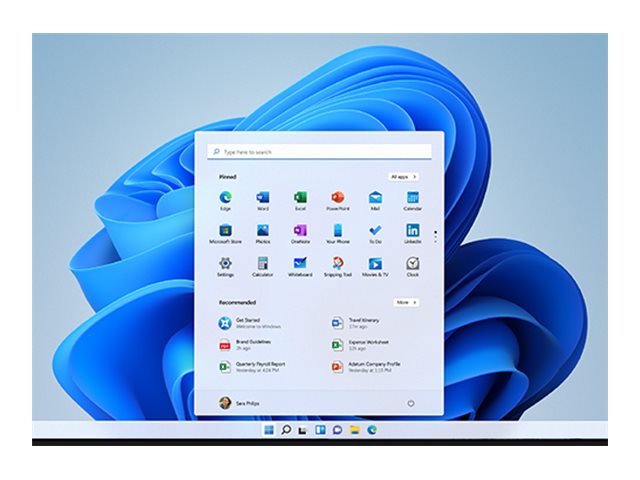The image size is (640, 480).
Task: Open Sara Philips user account menu
Action: point(239,403)
